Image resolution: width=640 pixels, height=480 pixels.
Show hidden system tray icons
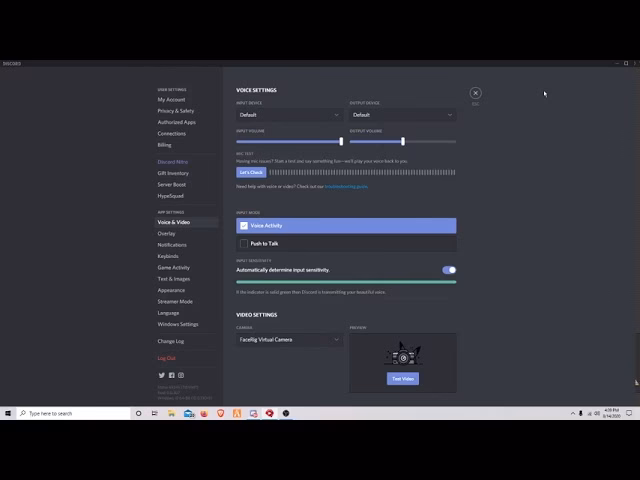point(573,413)
